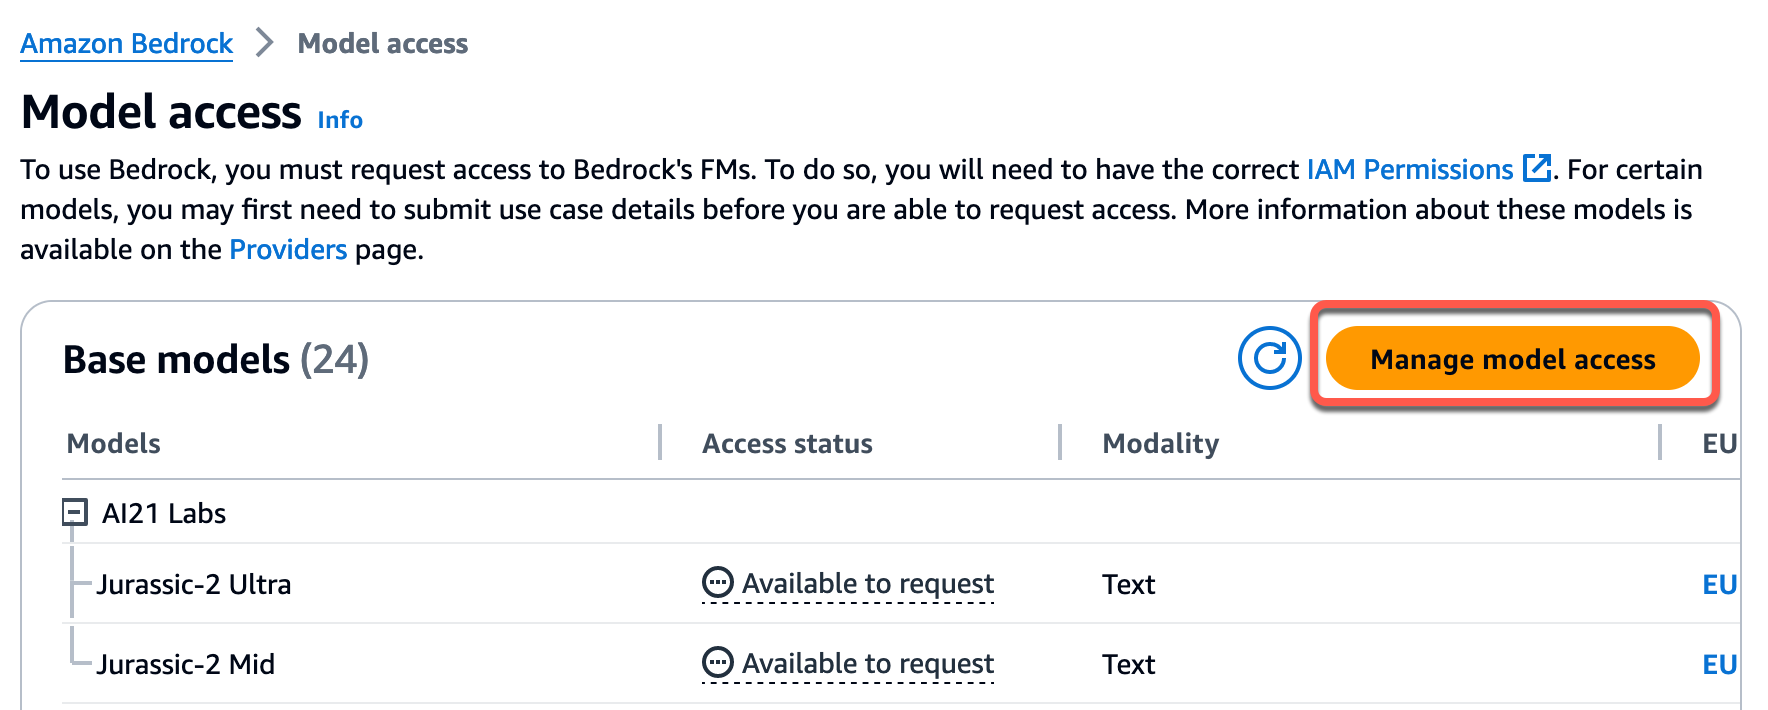Viewport: 1768px width, 710px height.
Task: Click status icon beside Jurassic-2 Mid
Action: pyautogui.click(x=718, y=662)
